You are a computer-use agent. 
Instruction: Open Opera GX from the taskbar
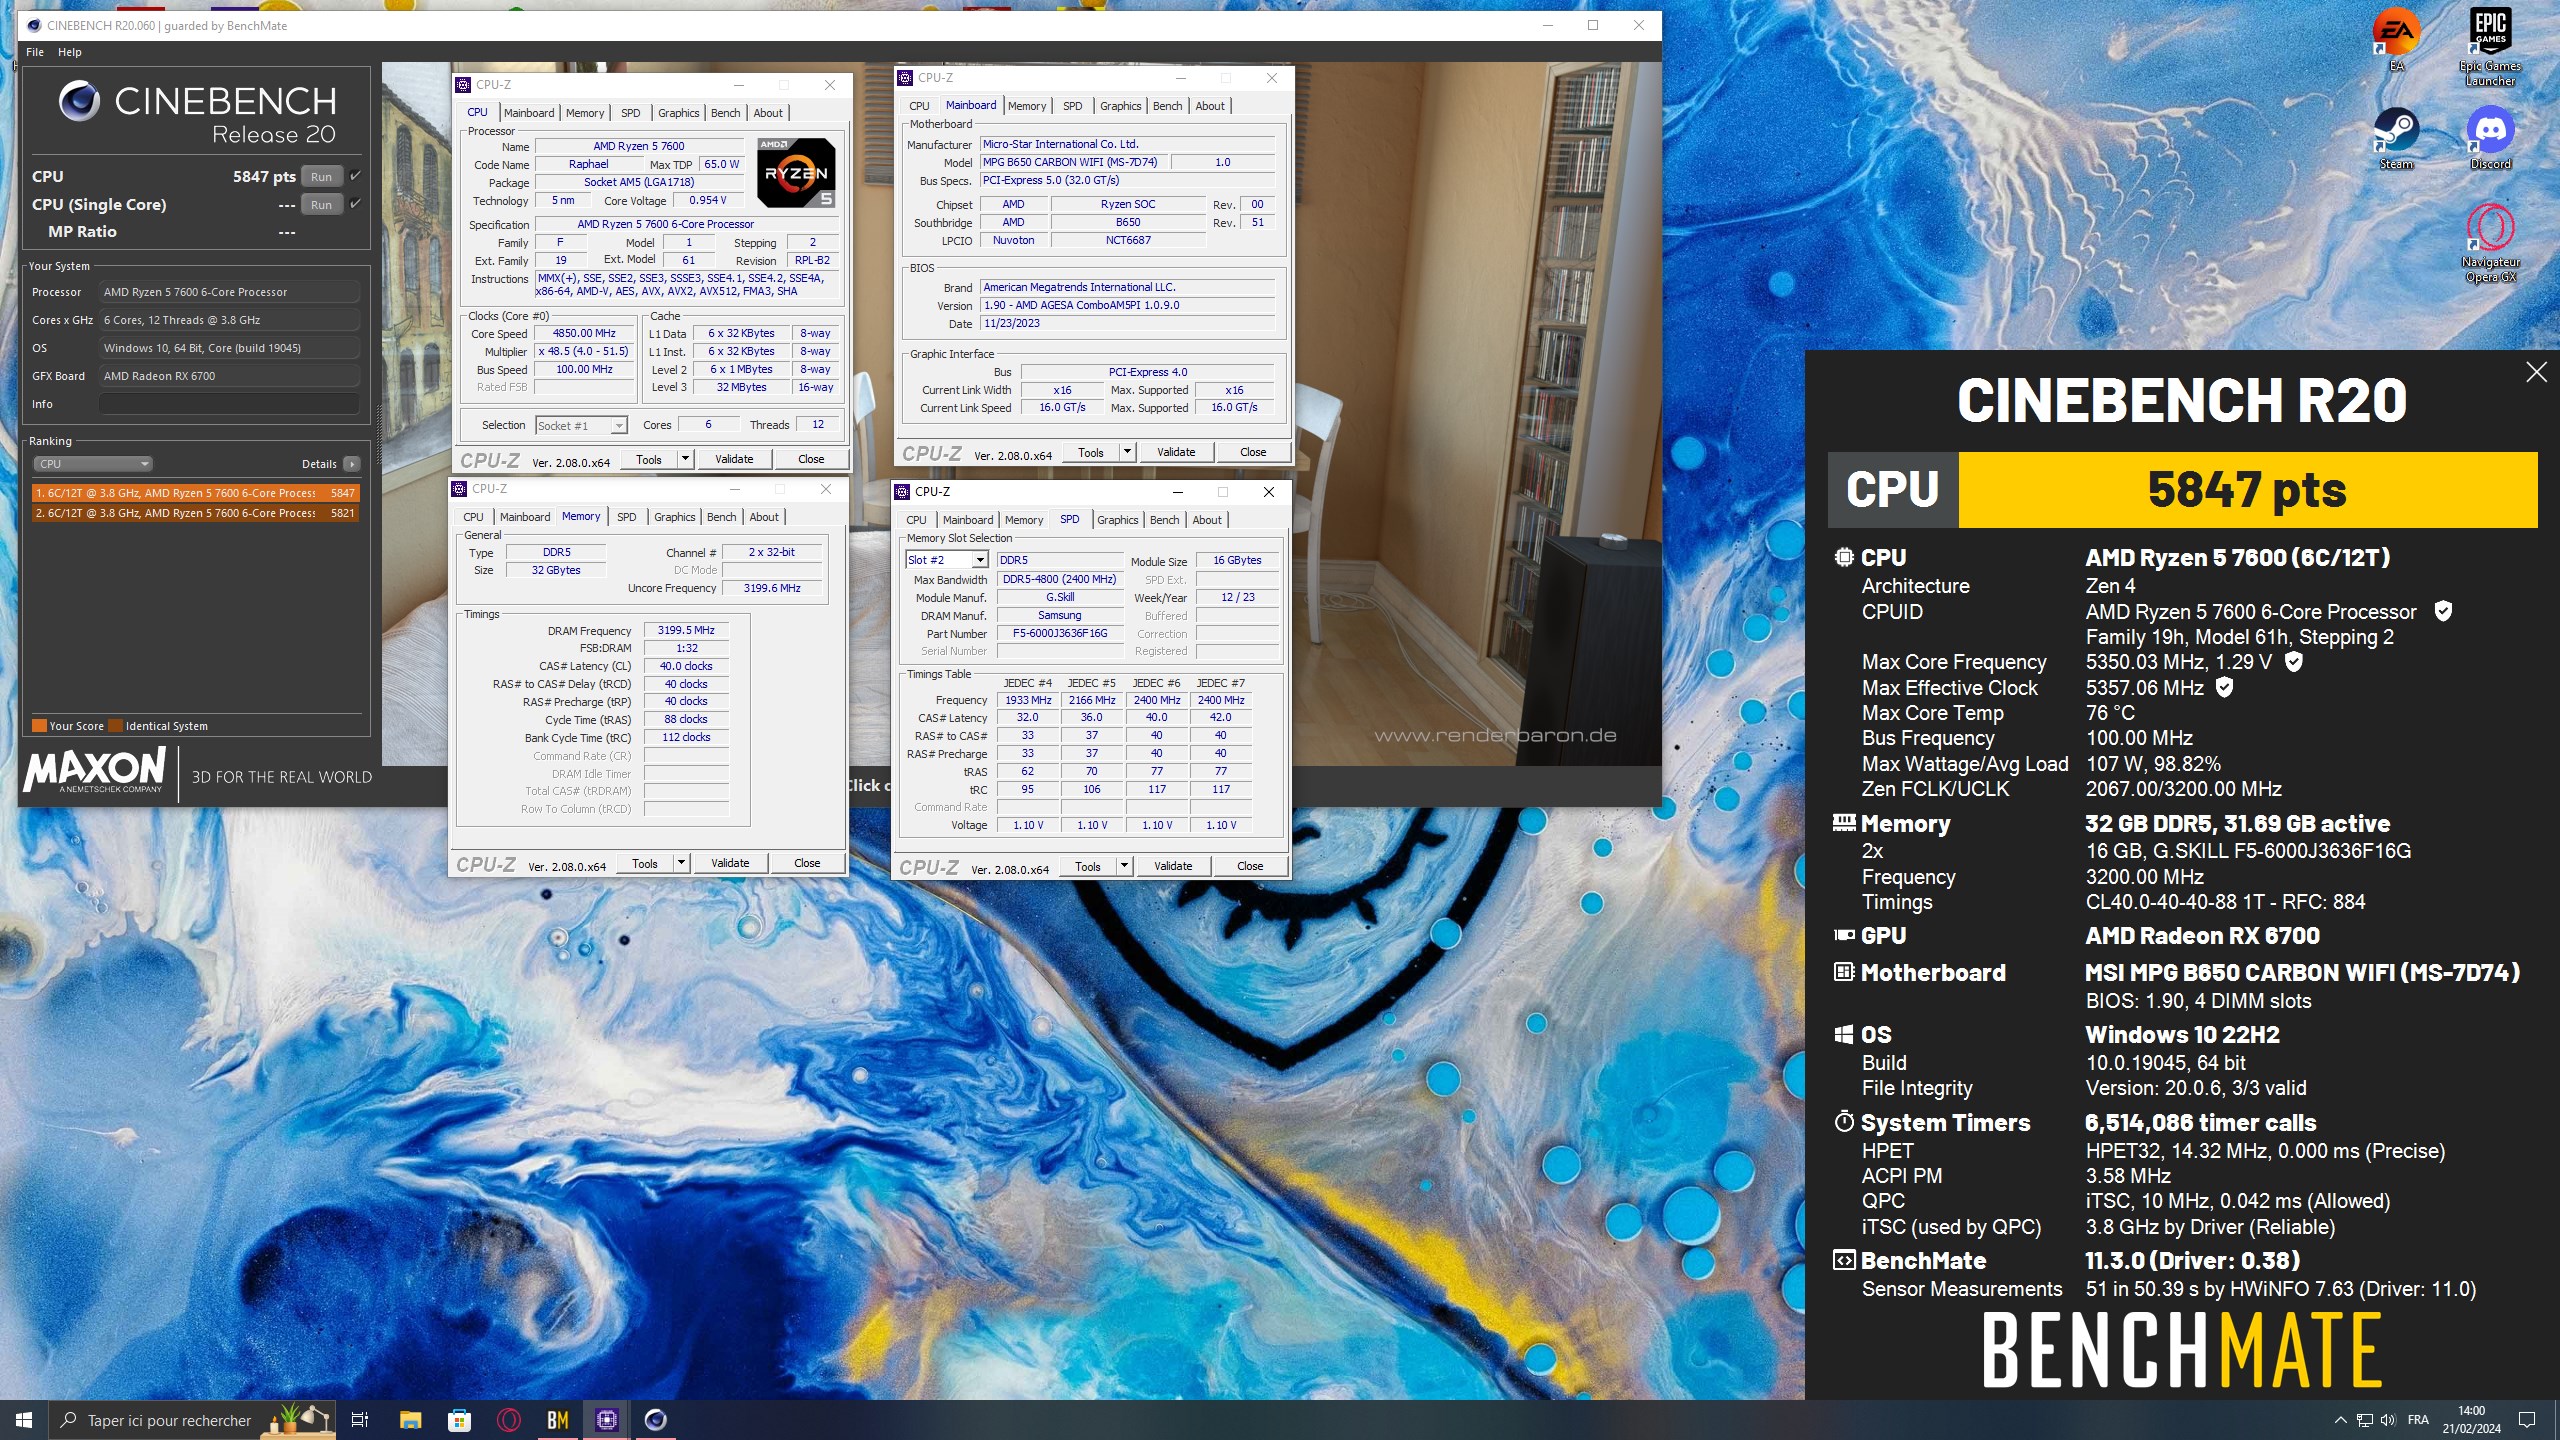tap(508, 1420)
